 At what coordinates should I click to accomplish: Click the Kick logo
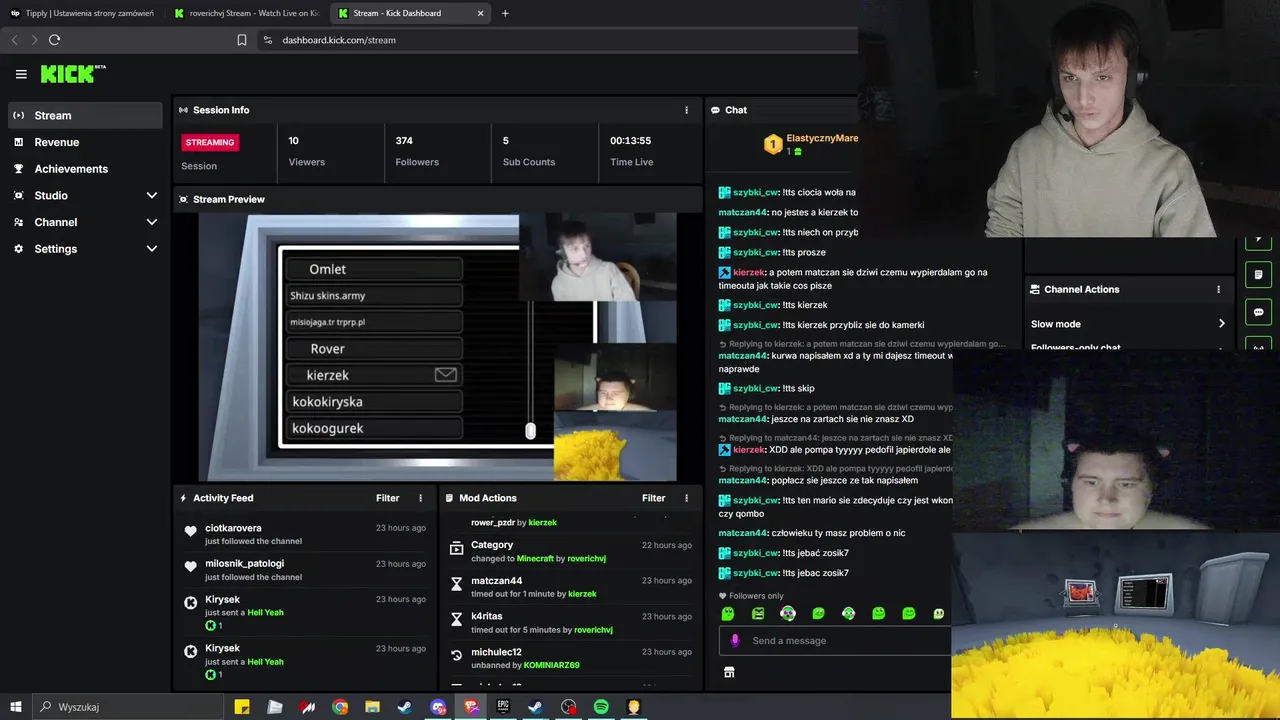[72, 74]
